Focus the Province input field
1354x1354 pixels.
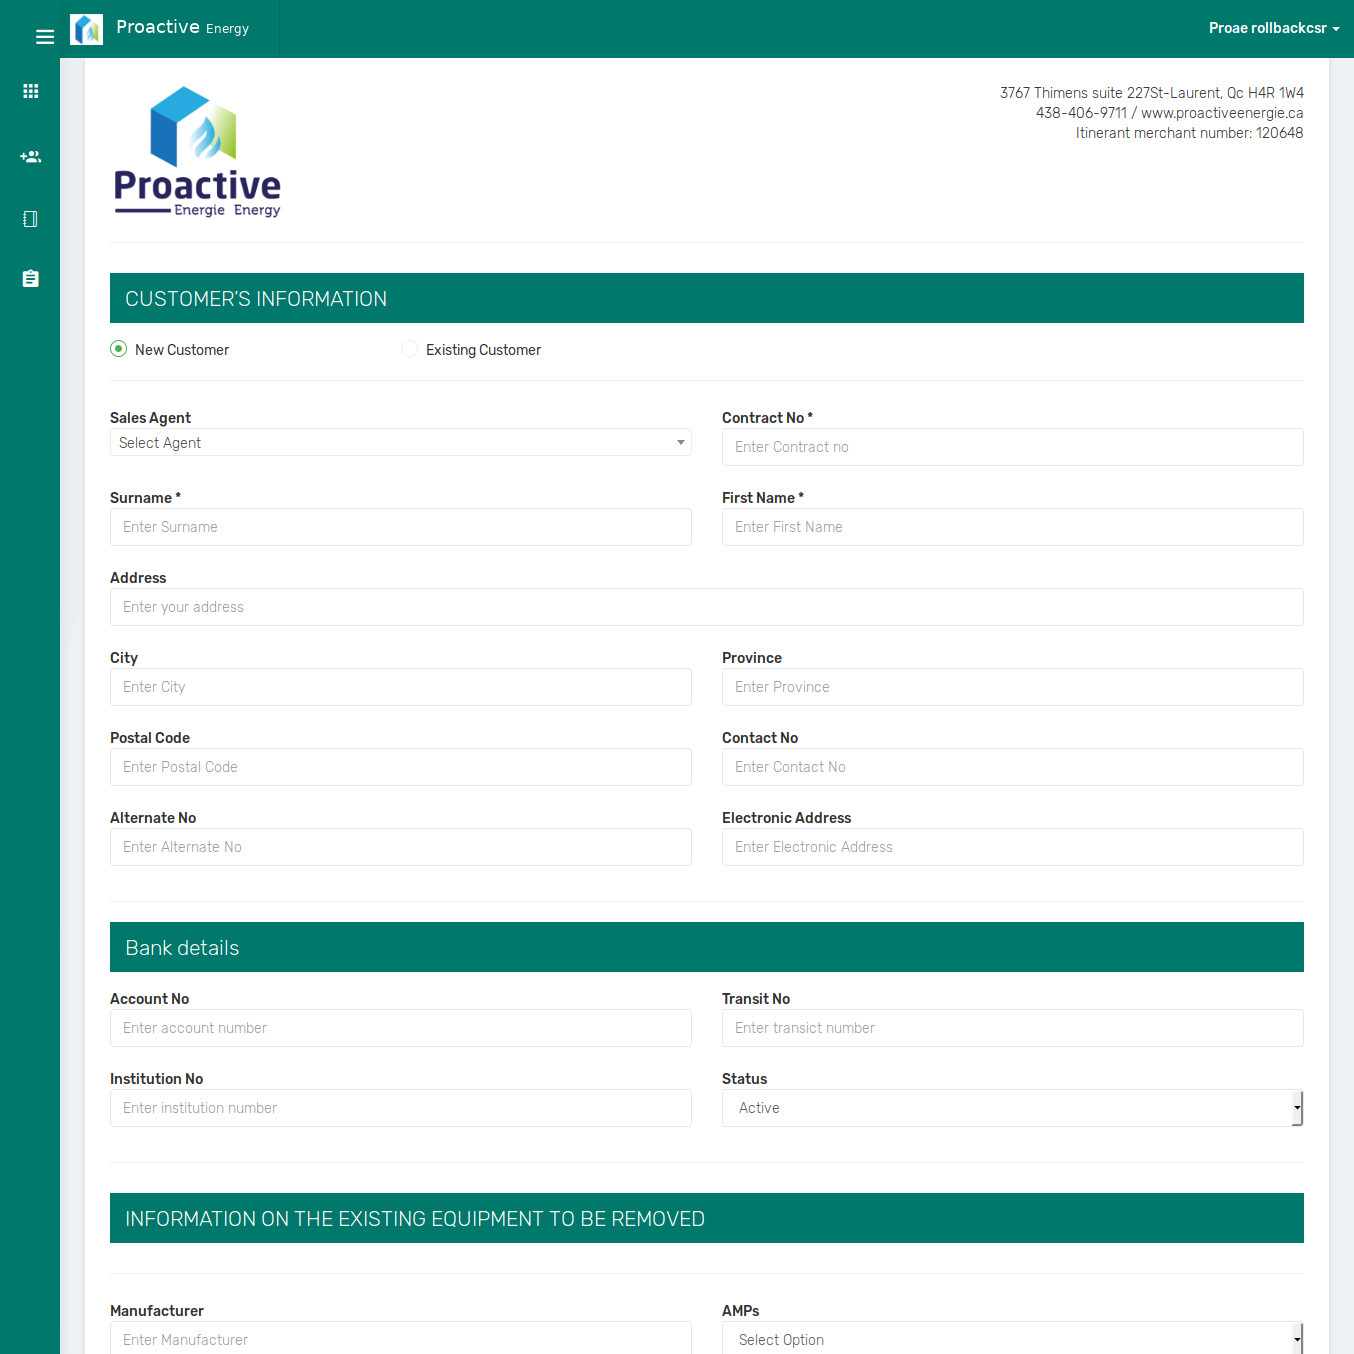[x=1013, y=687]
